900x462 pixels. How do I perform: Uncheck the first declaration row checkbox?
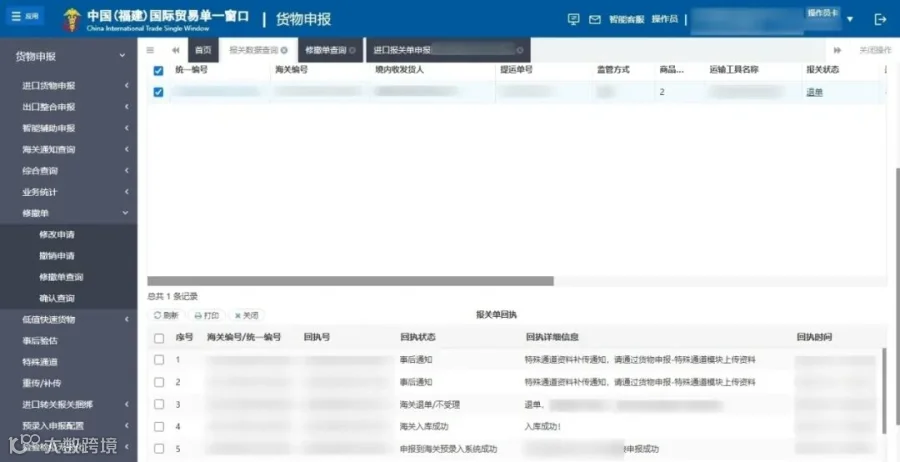click(158, 92)
